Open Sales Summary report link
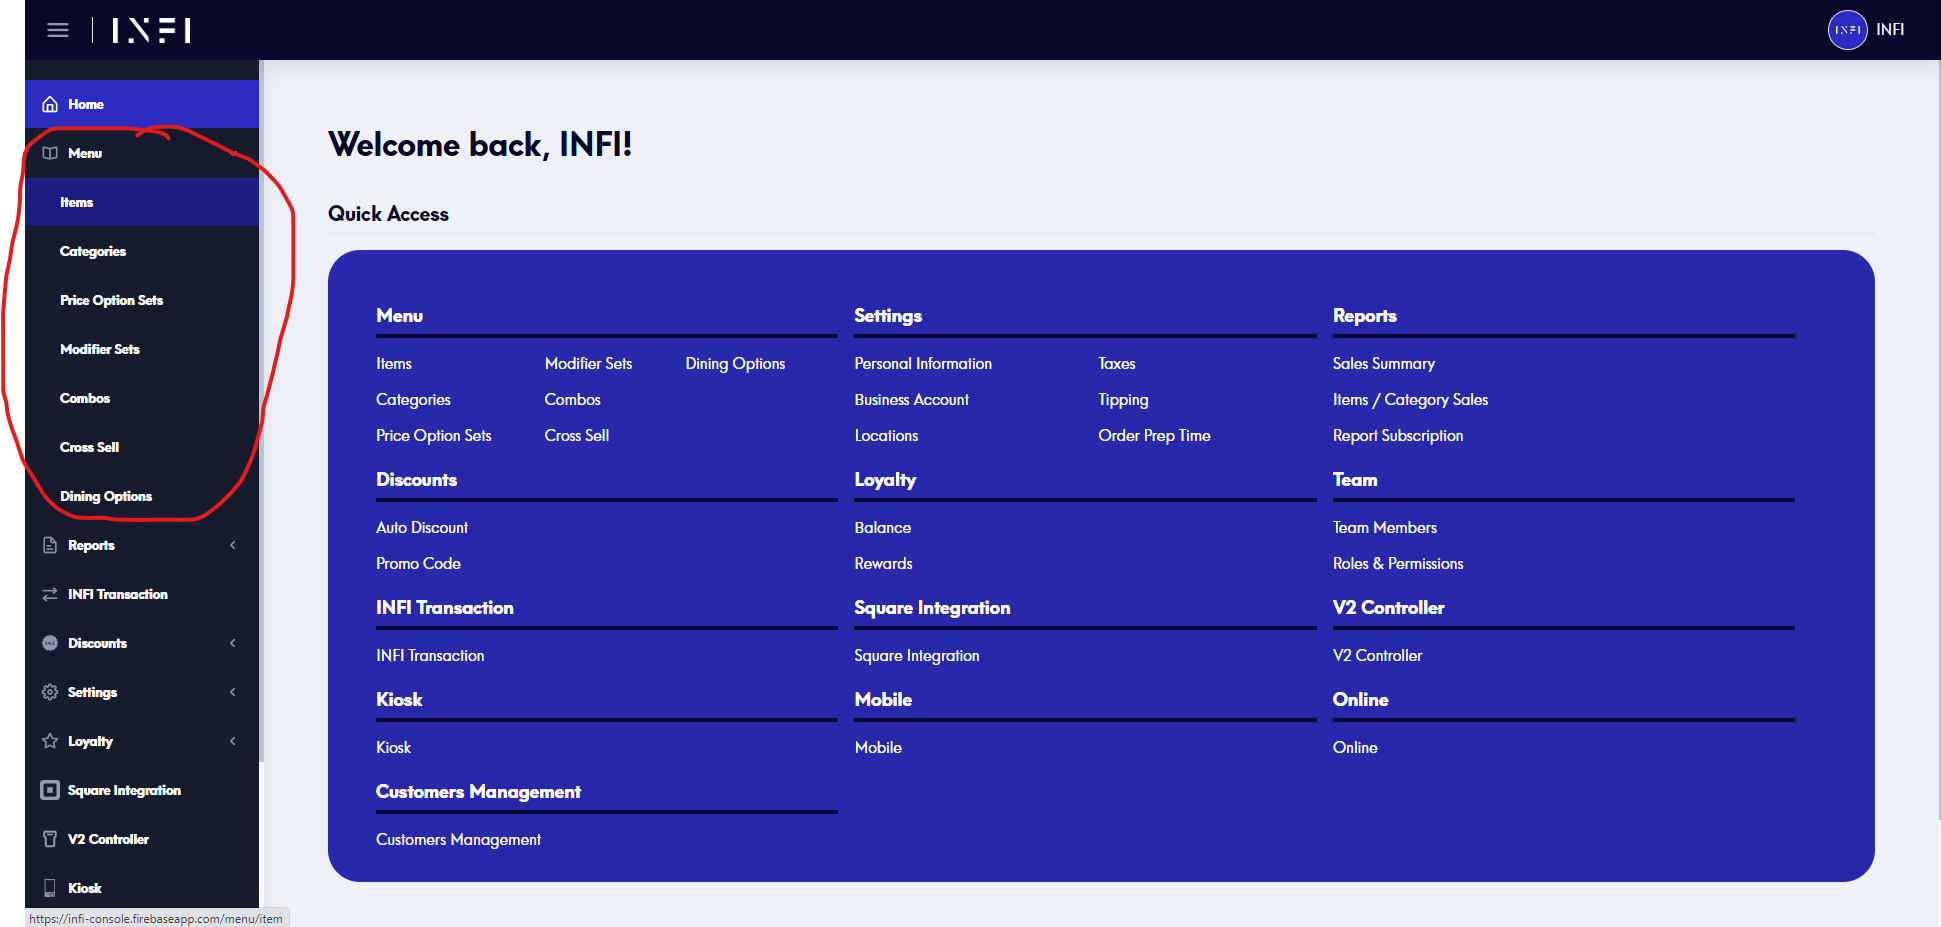Image resolution: width=1941 pixels, height=927 pixels. pyautogui.click(x=1384, y=364)
